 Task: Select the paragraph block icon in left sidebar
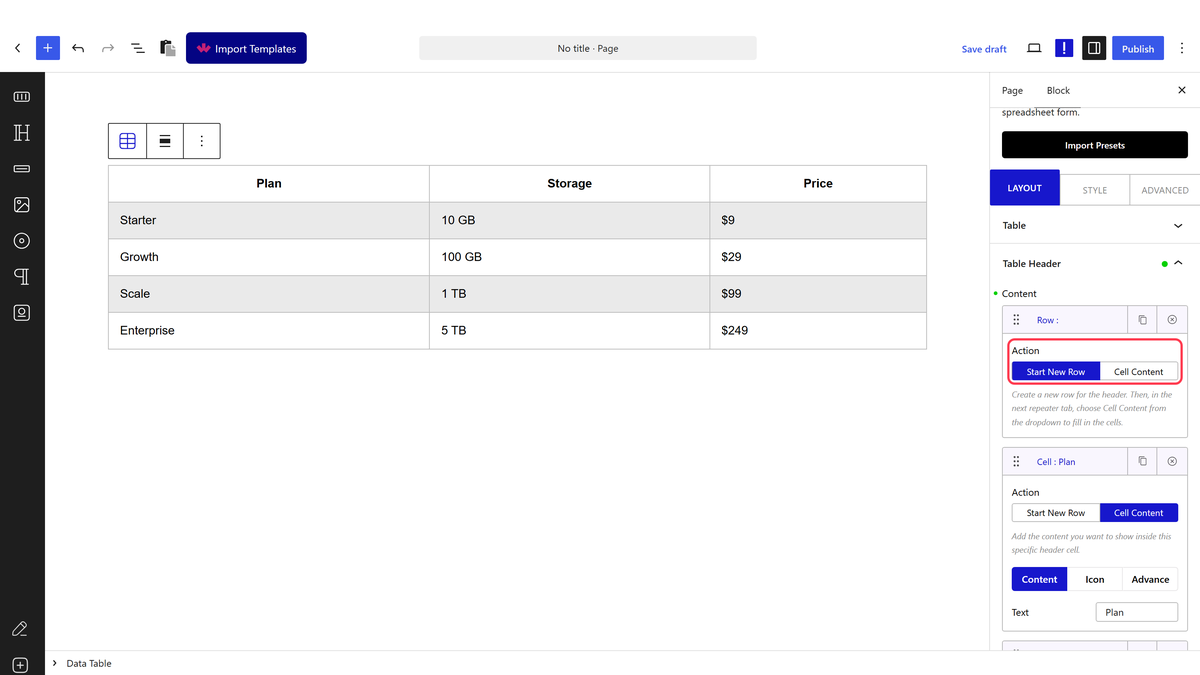[22, 277]
